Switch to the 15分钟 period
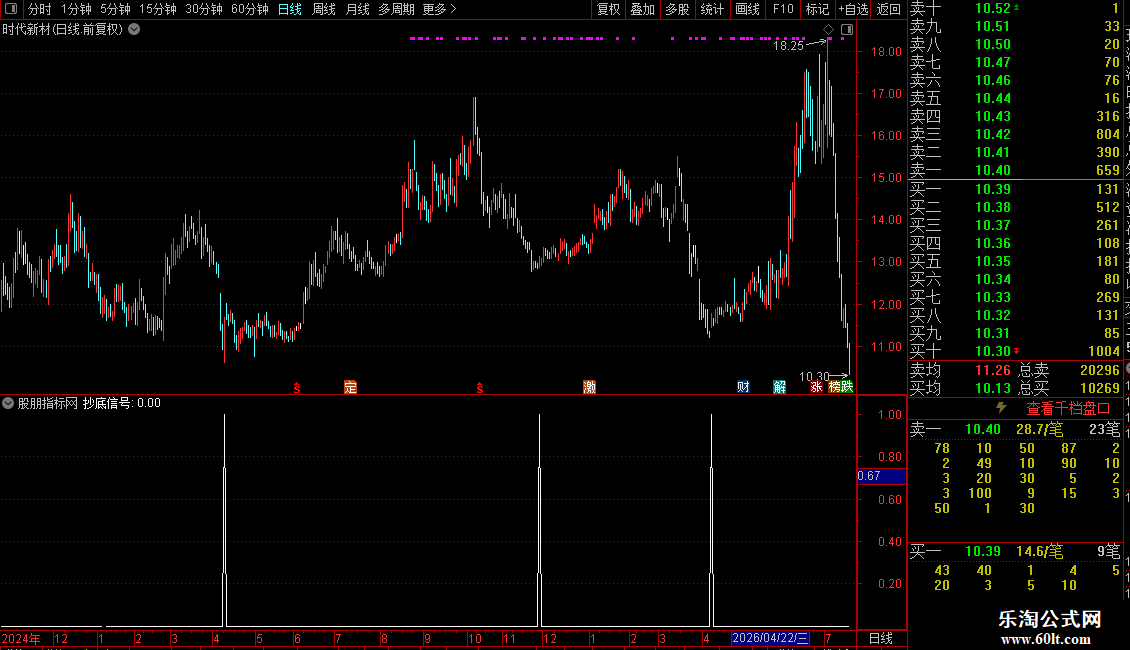The width and height of the screenshot is (1130, 650). (x=158, y=9)
